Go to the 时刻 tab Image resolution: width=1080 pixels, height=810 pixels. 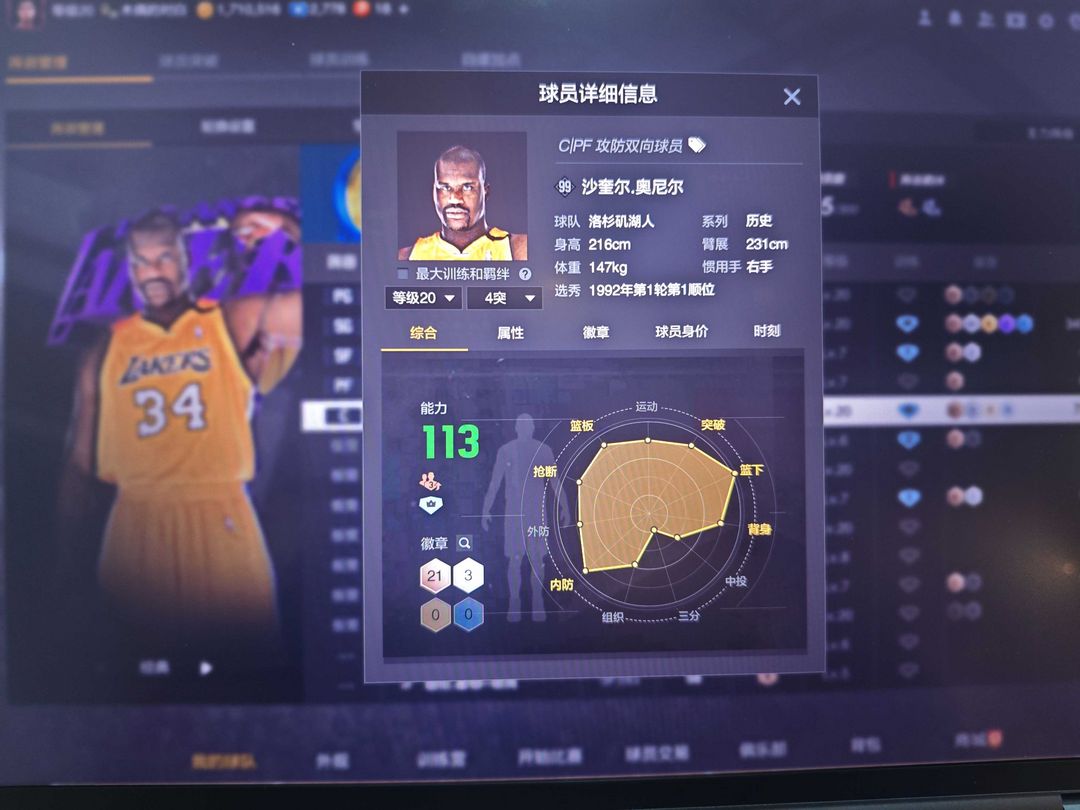(x=767, y=332)
